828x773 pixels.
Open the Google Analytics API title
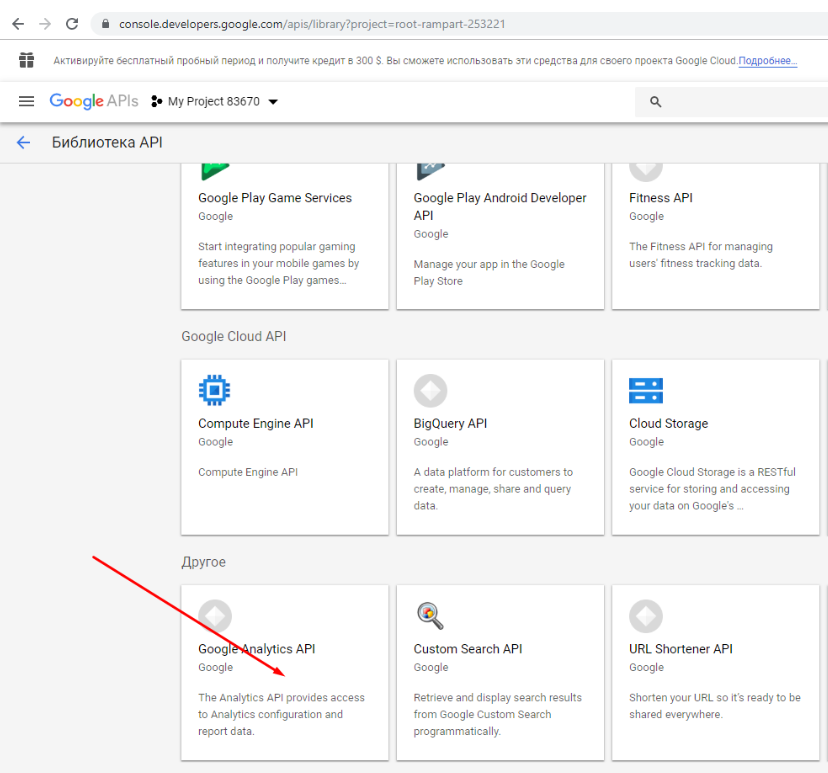pyautogui.click(x=257, y=649)
